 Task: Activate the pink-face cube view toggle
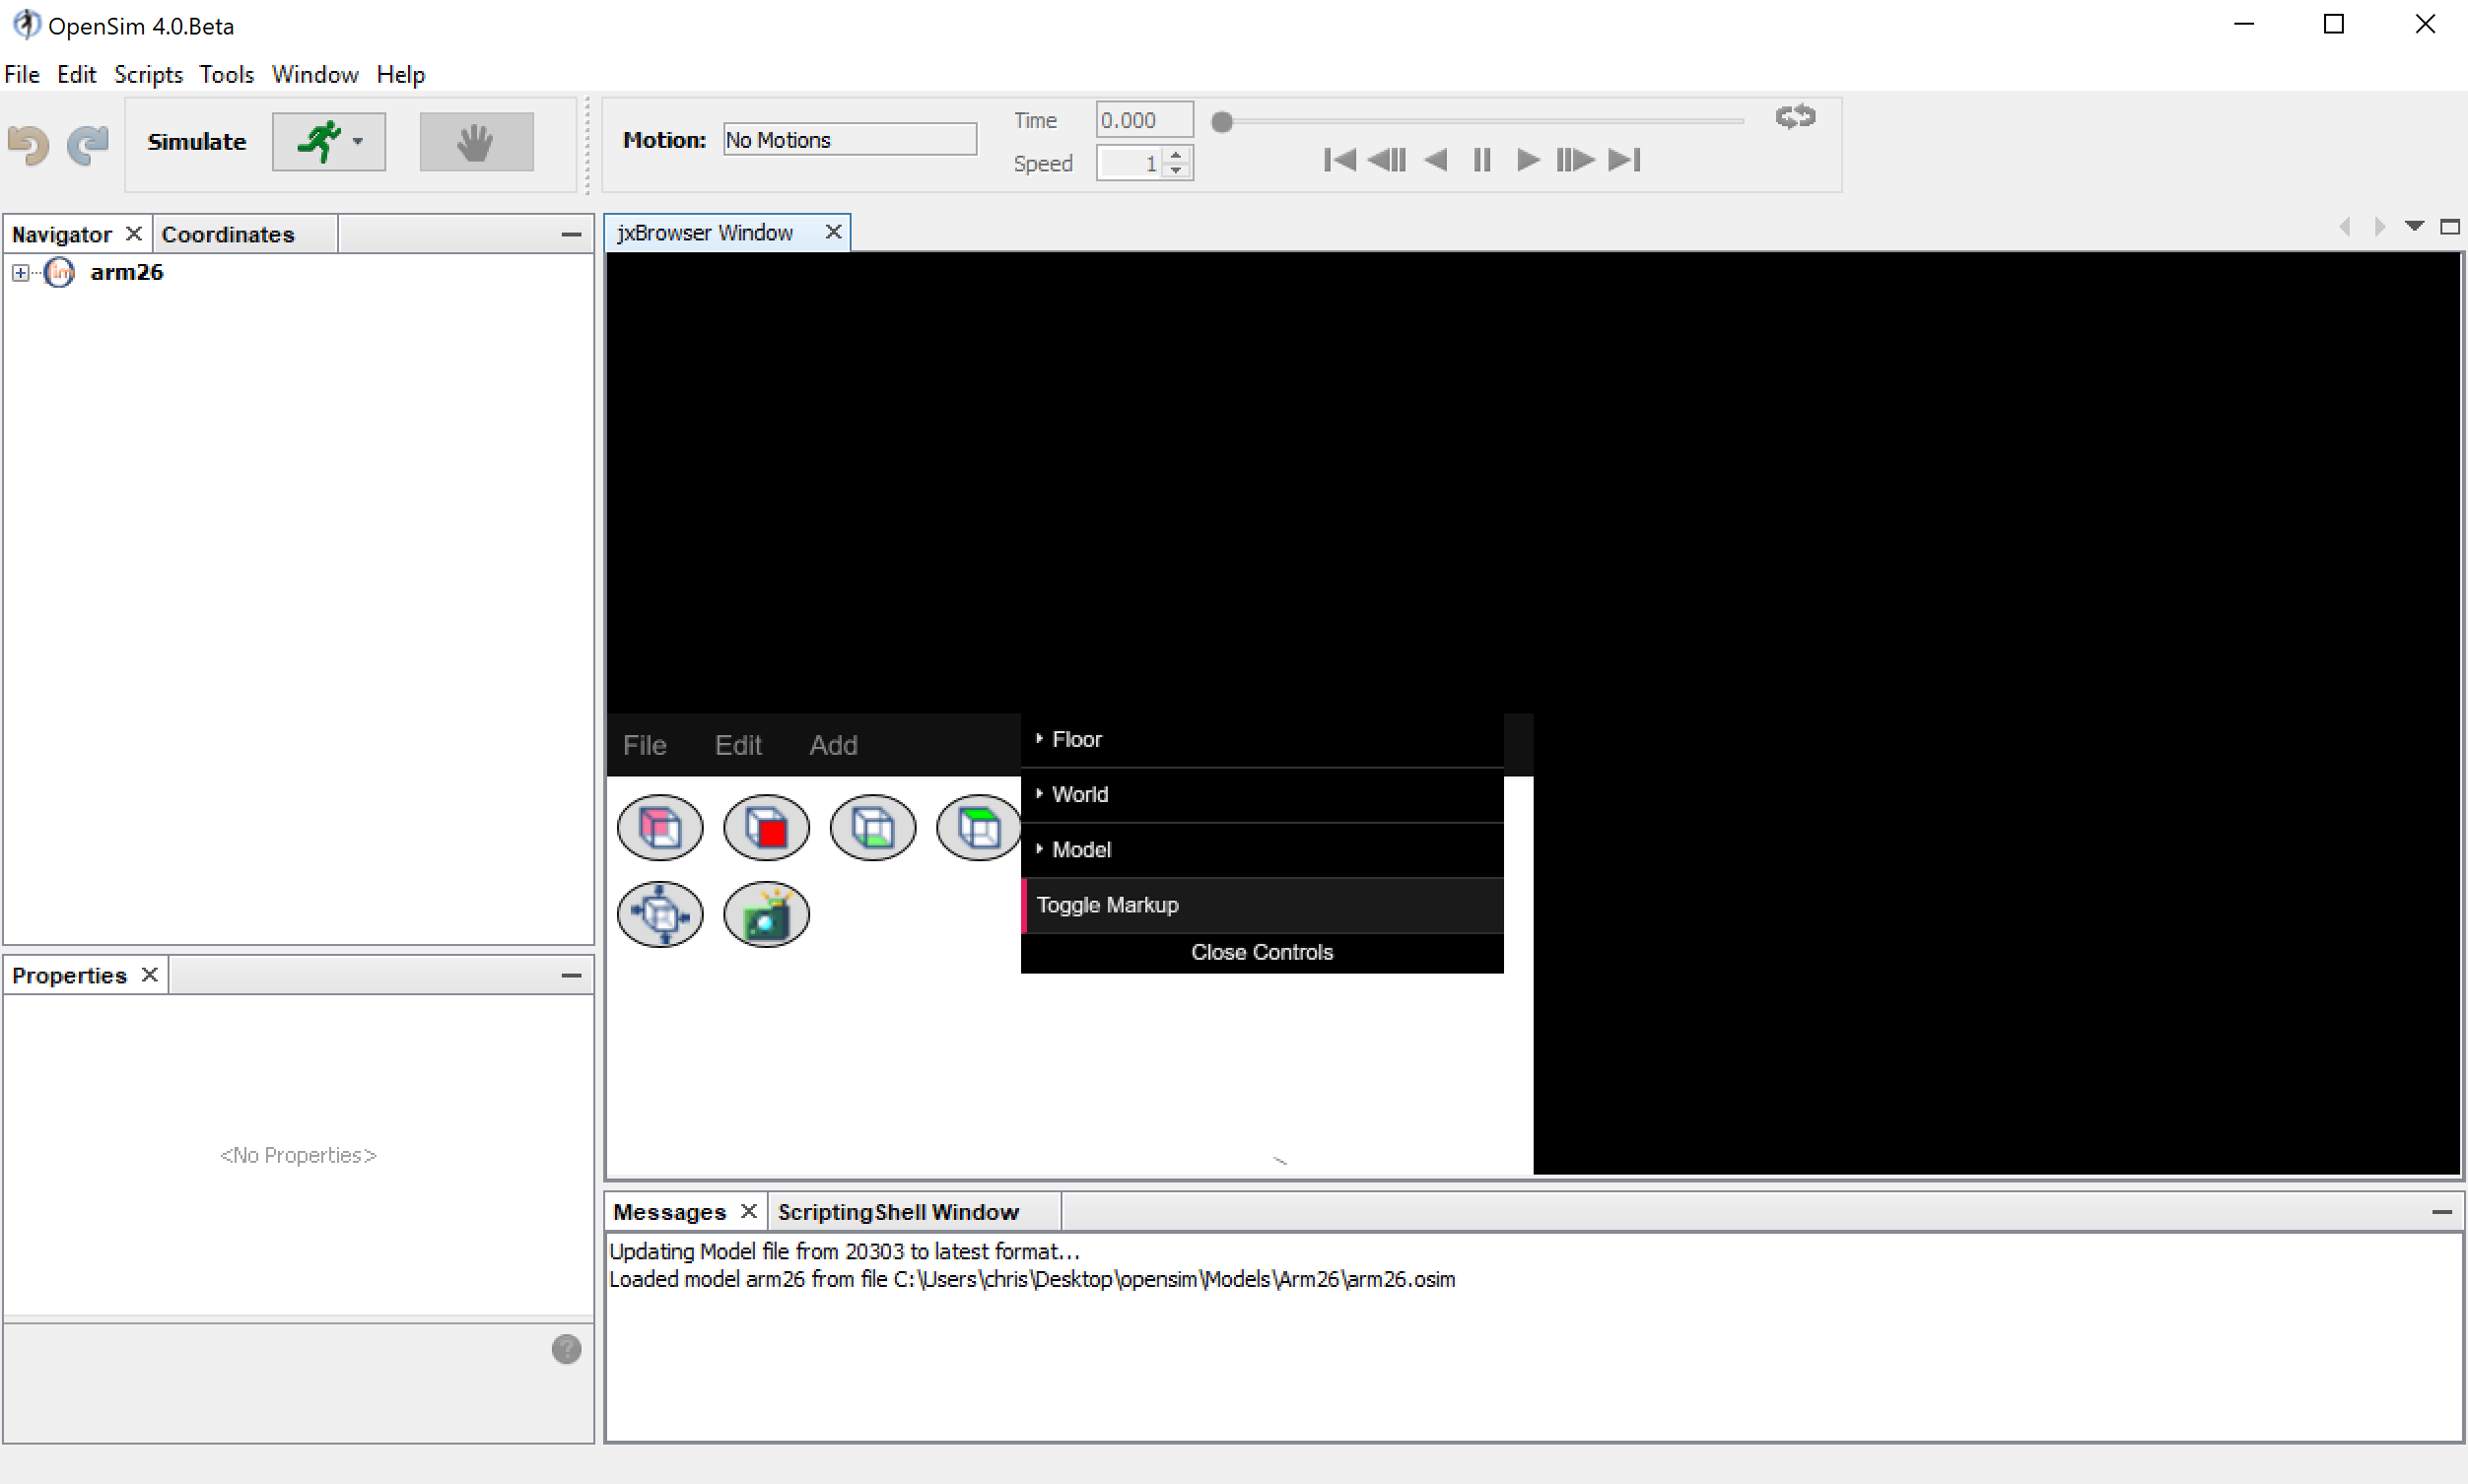(x=660, y=827)
